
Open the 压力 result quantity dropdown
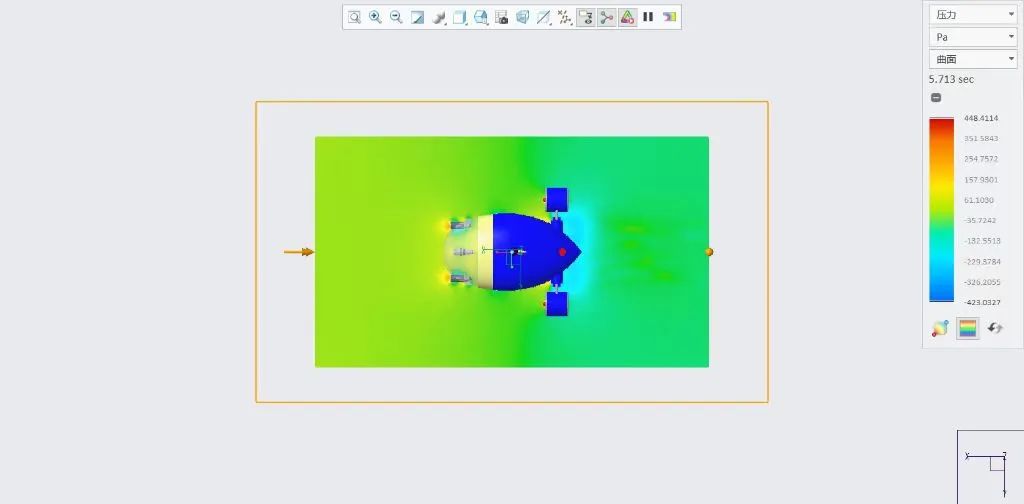click(972, 14)
